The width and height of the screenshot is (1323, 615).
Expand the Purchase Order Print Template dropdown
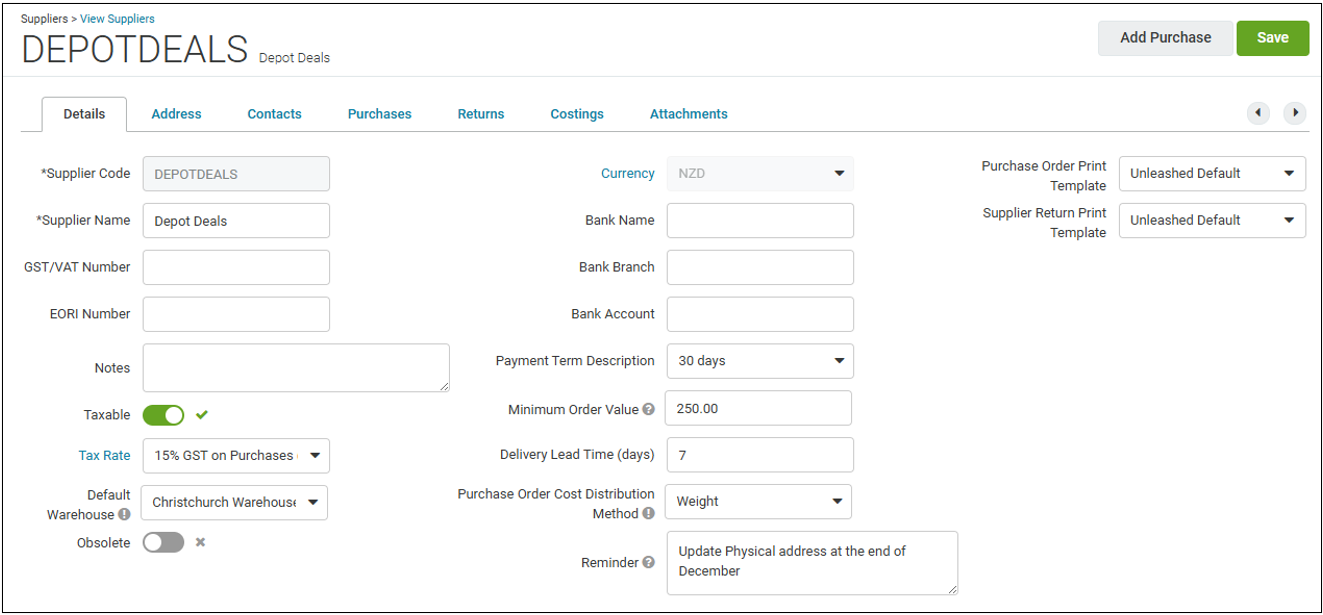pos(1212,173)
